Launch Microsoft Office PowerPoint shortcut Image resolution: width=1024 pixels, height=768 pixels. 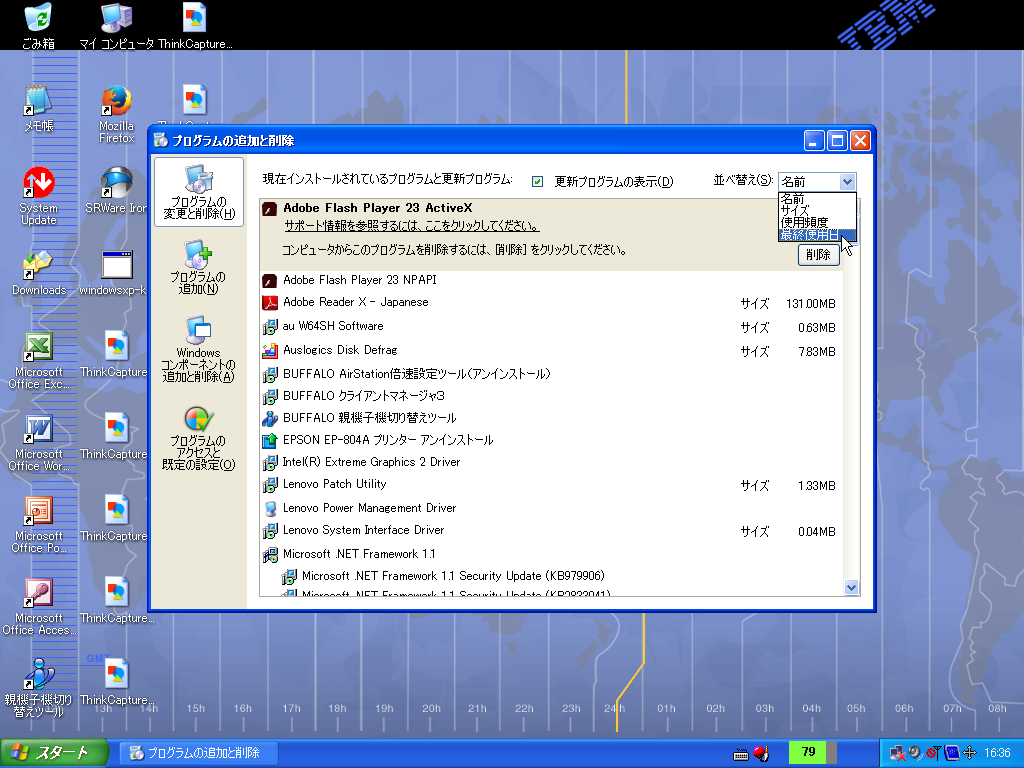coord(39,524)
